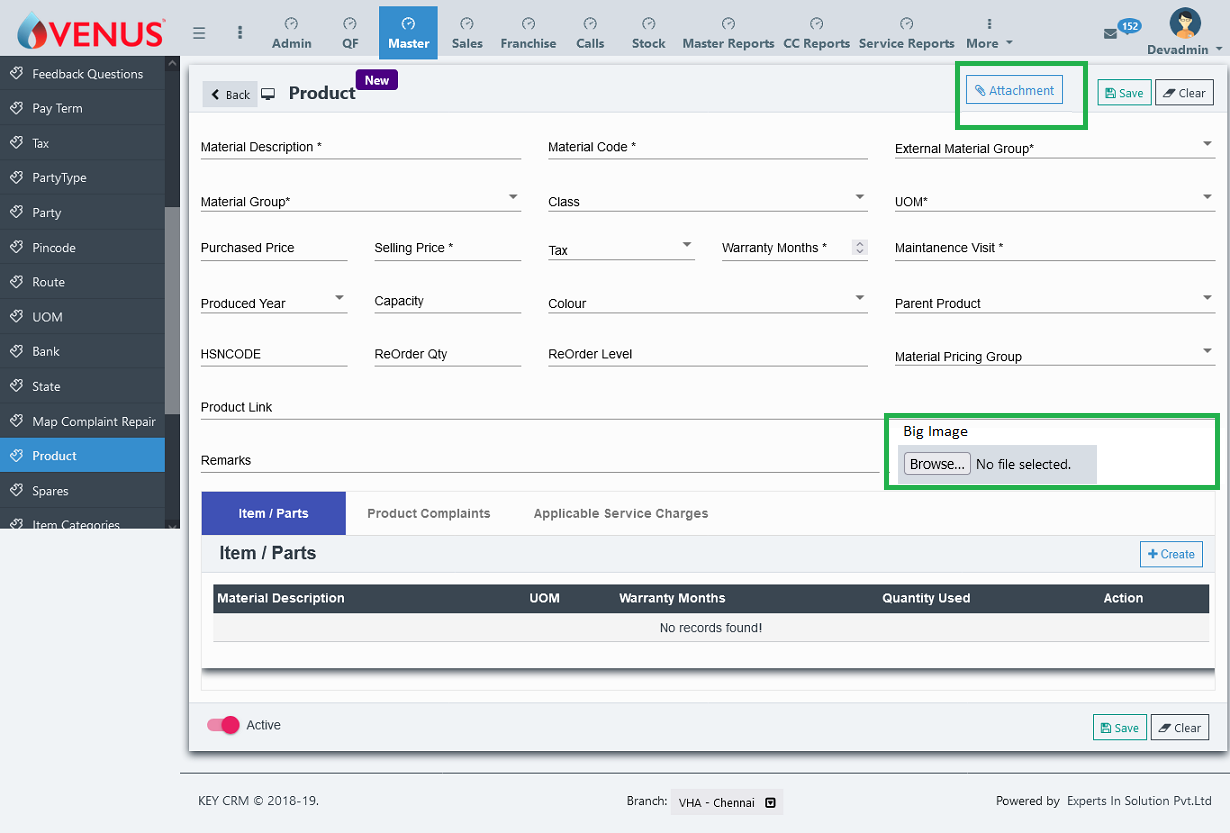Open the Stock module icon
This screenshot has width=1230, height=833.
pos(648,23)
